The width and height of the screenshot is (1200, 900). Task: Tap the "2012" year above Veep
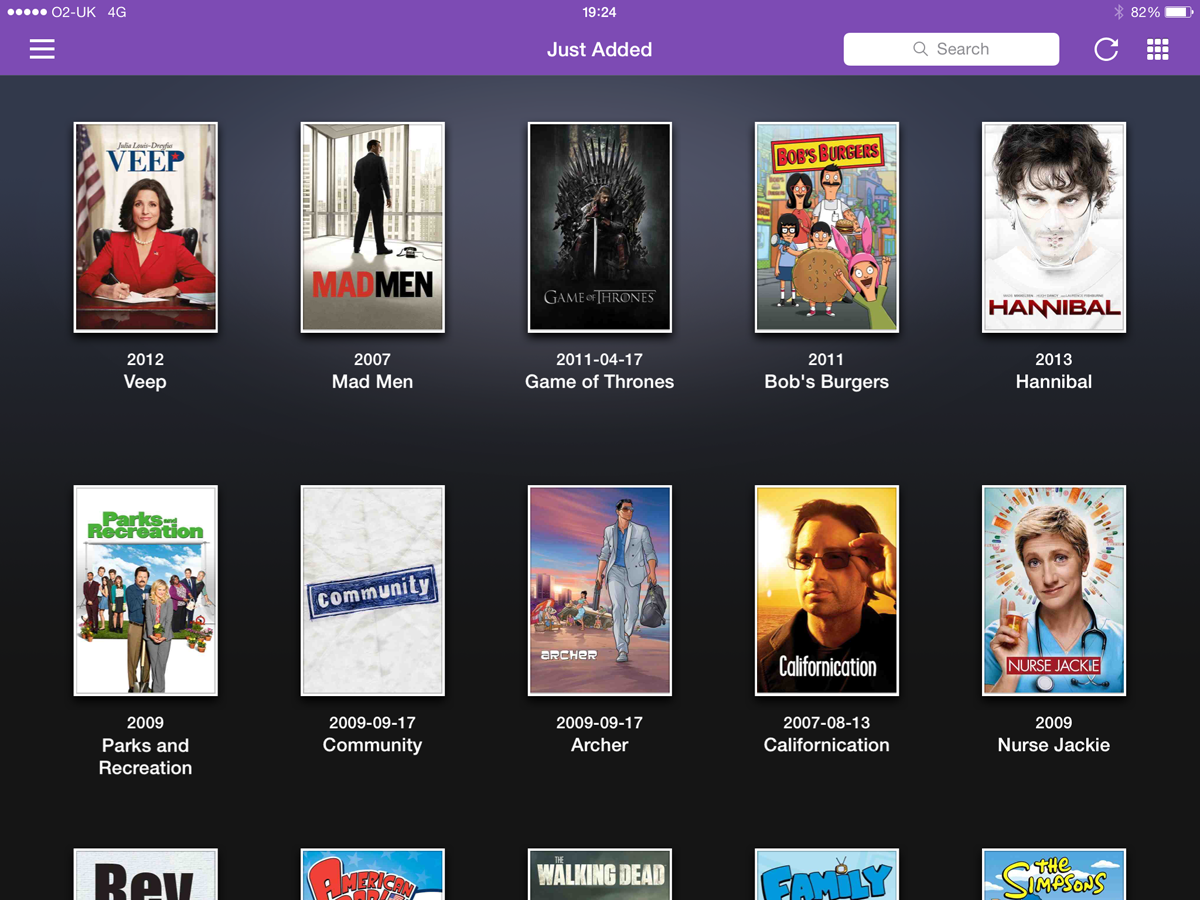click(x=145, y=359)
